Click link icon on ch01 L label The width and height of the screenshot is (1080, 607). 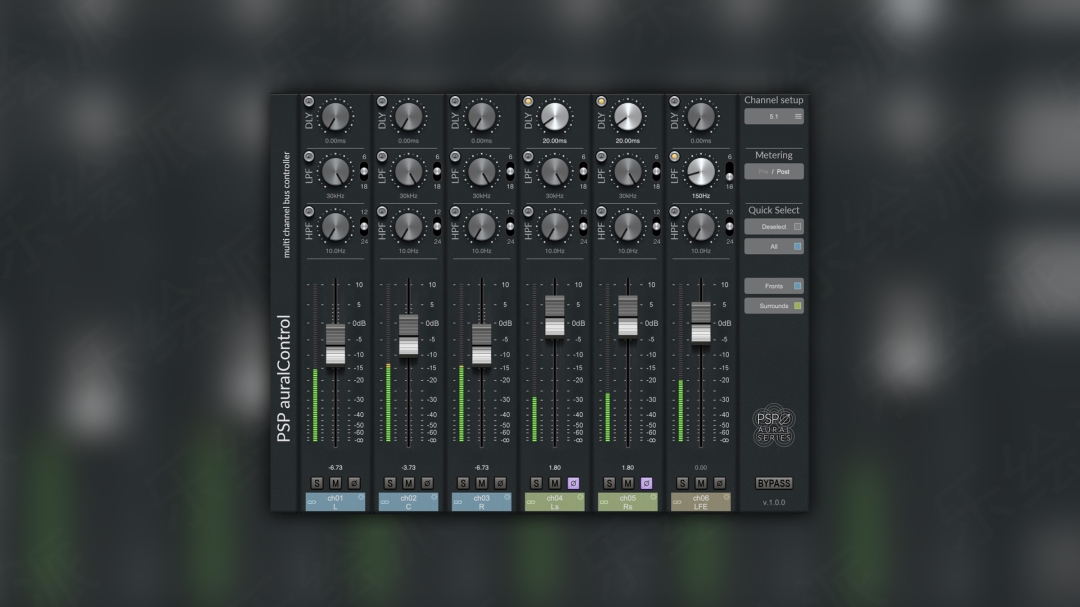pyautogui.click(x=312, y=502)
